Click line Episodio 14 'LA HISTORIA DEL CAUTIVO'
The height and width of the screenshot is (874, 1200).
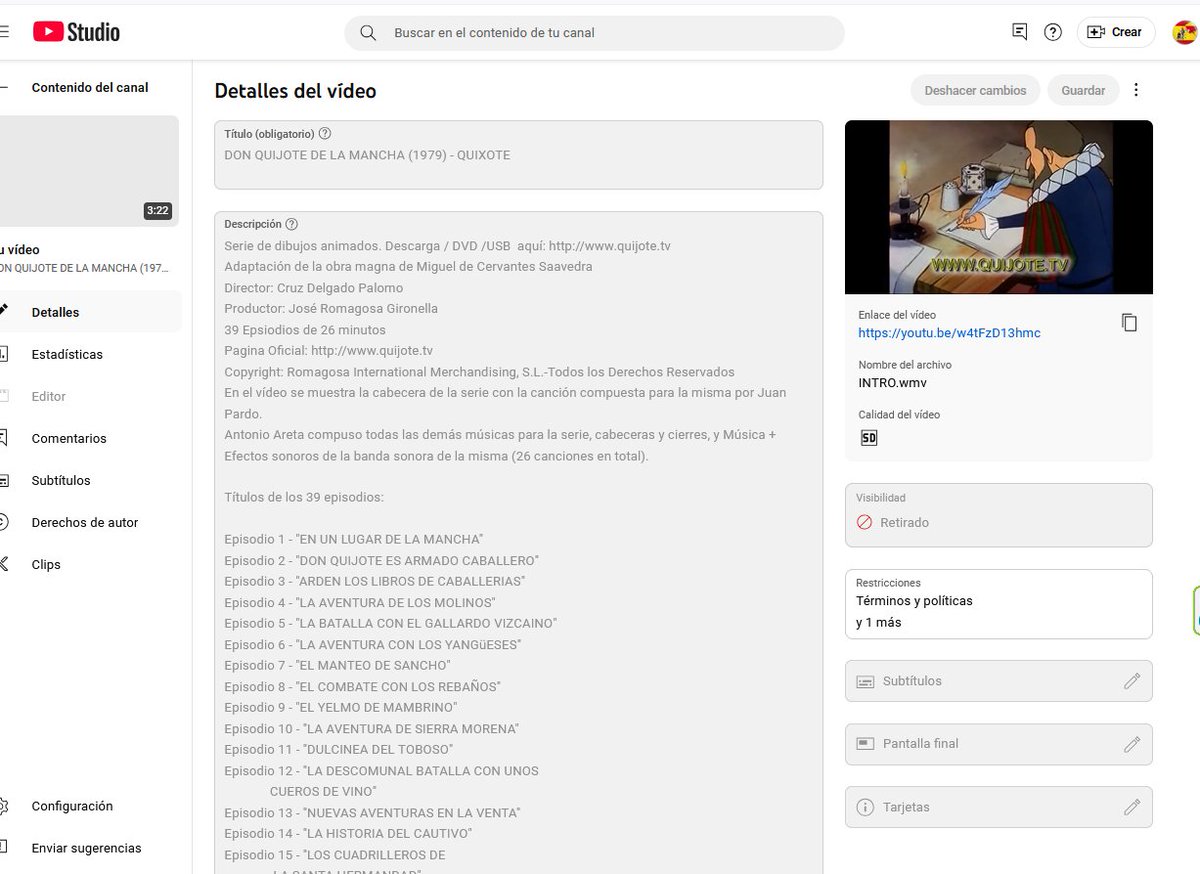click(348, 834)
